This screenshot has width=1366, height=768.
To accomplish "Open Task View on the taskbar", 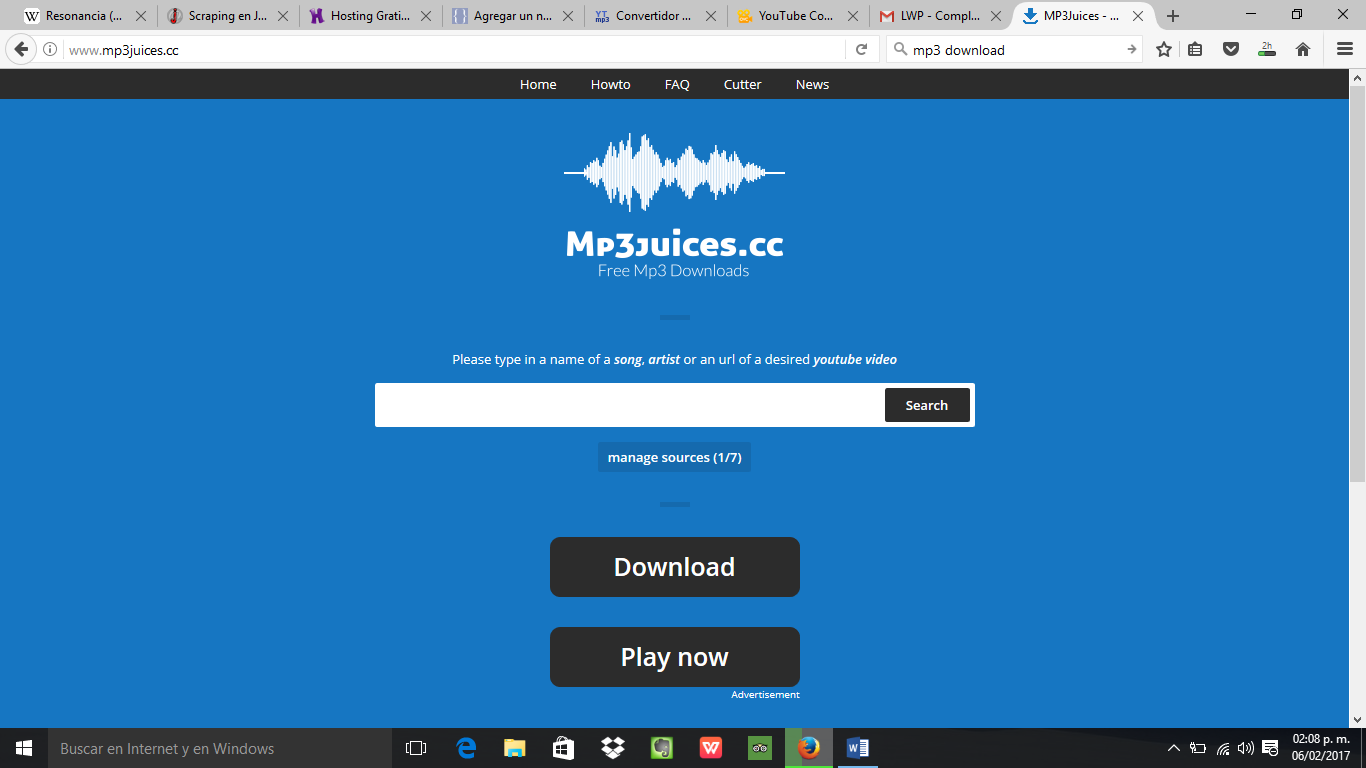I will point(416,748).
